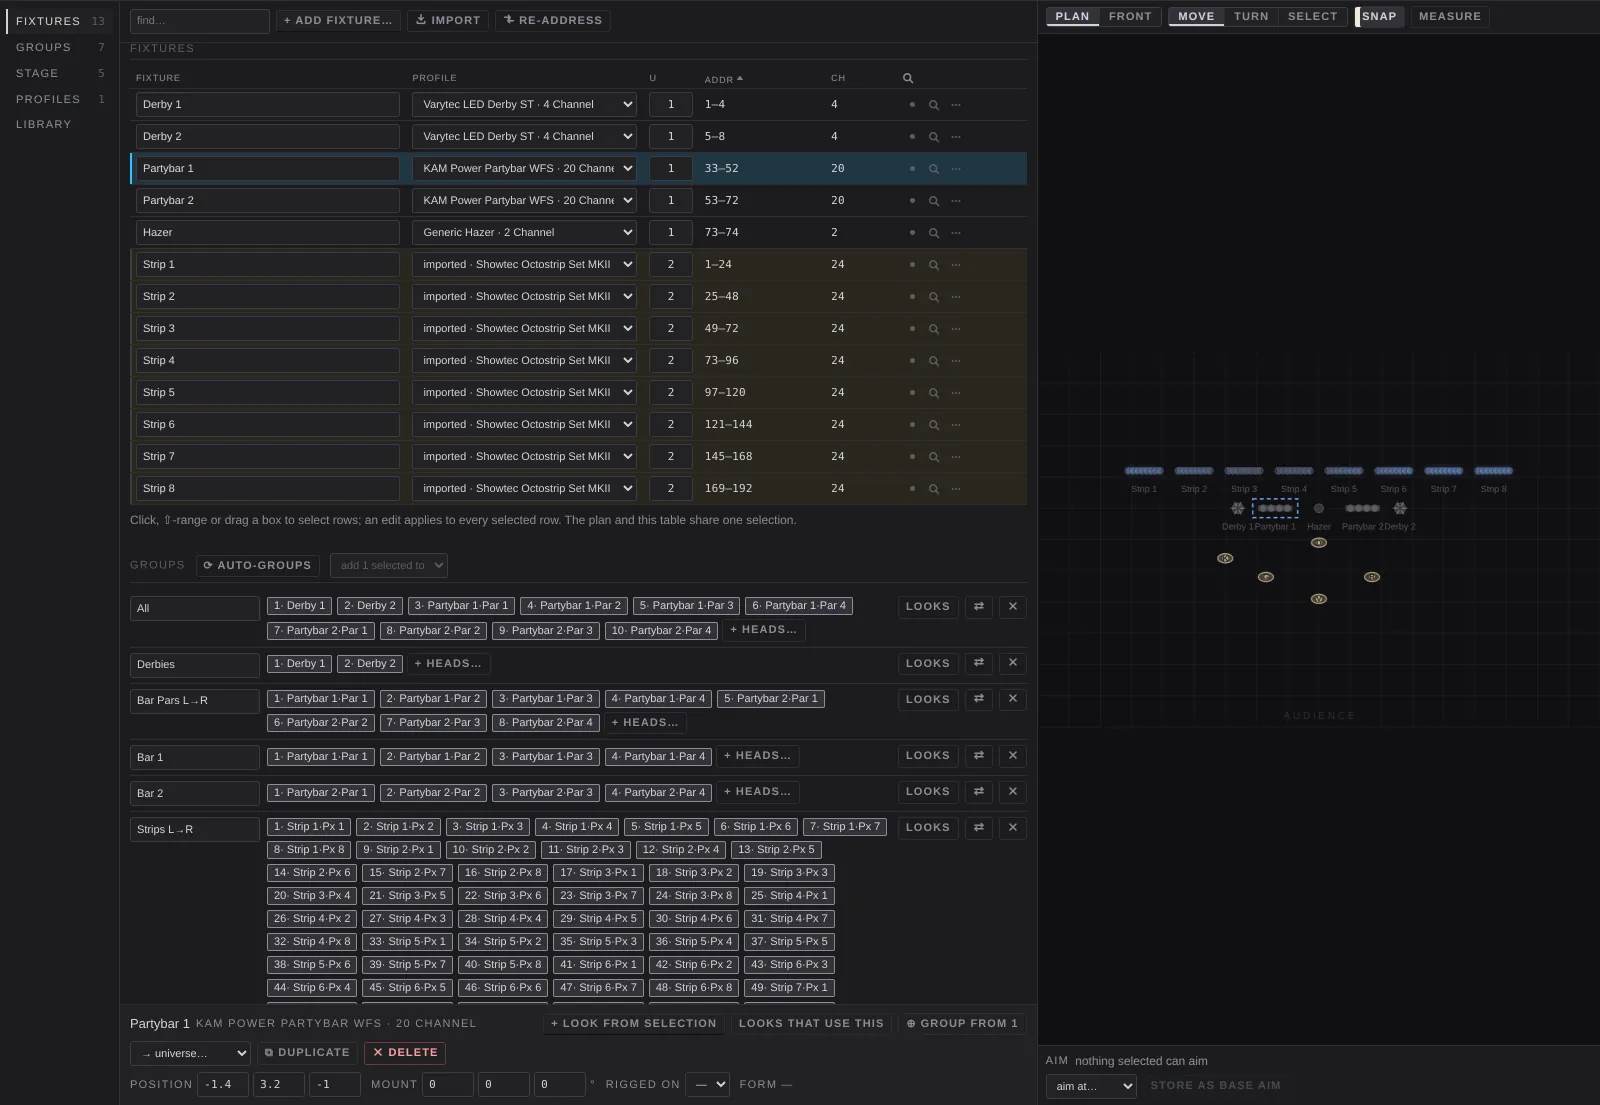
Task: Switch the plan to TURN mode
Action: pyautogui.click(x=1251, y=17)
